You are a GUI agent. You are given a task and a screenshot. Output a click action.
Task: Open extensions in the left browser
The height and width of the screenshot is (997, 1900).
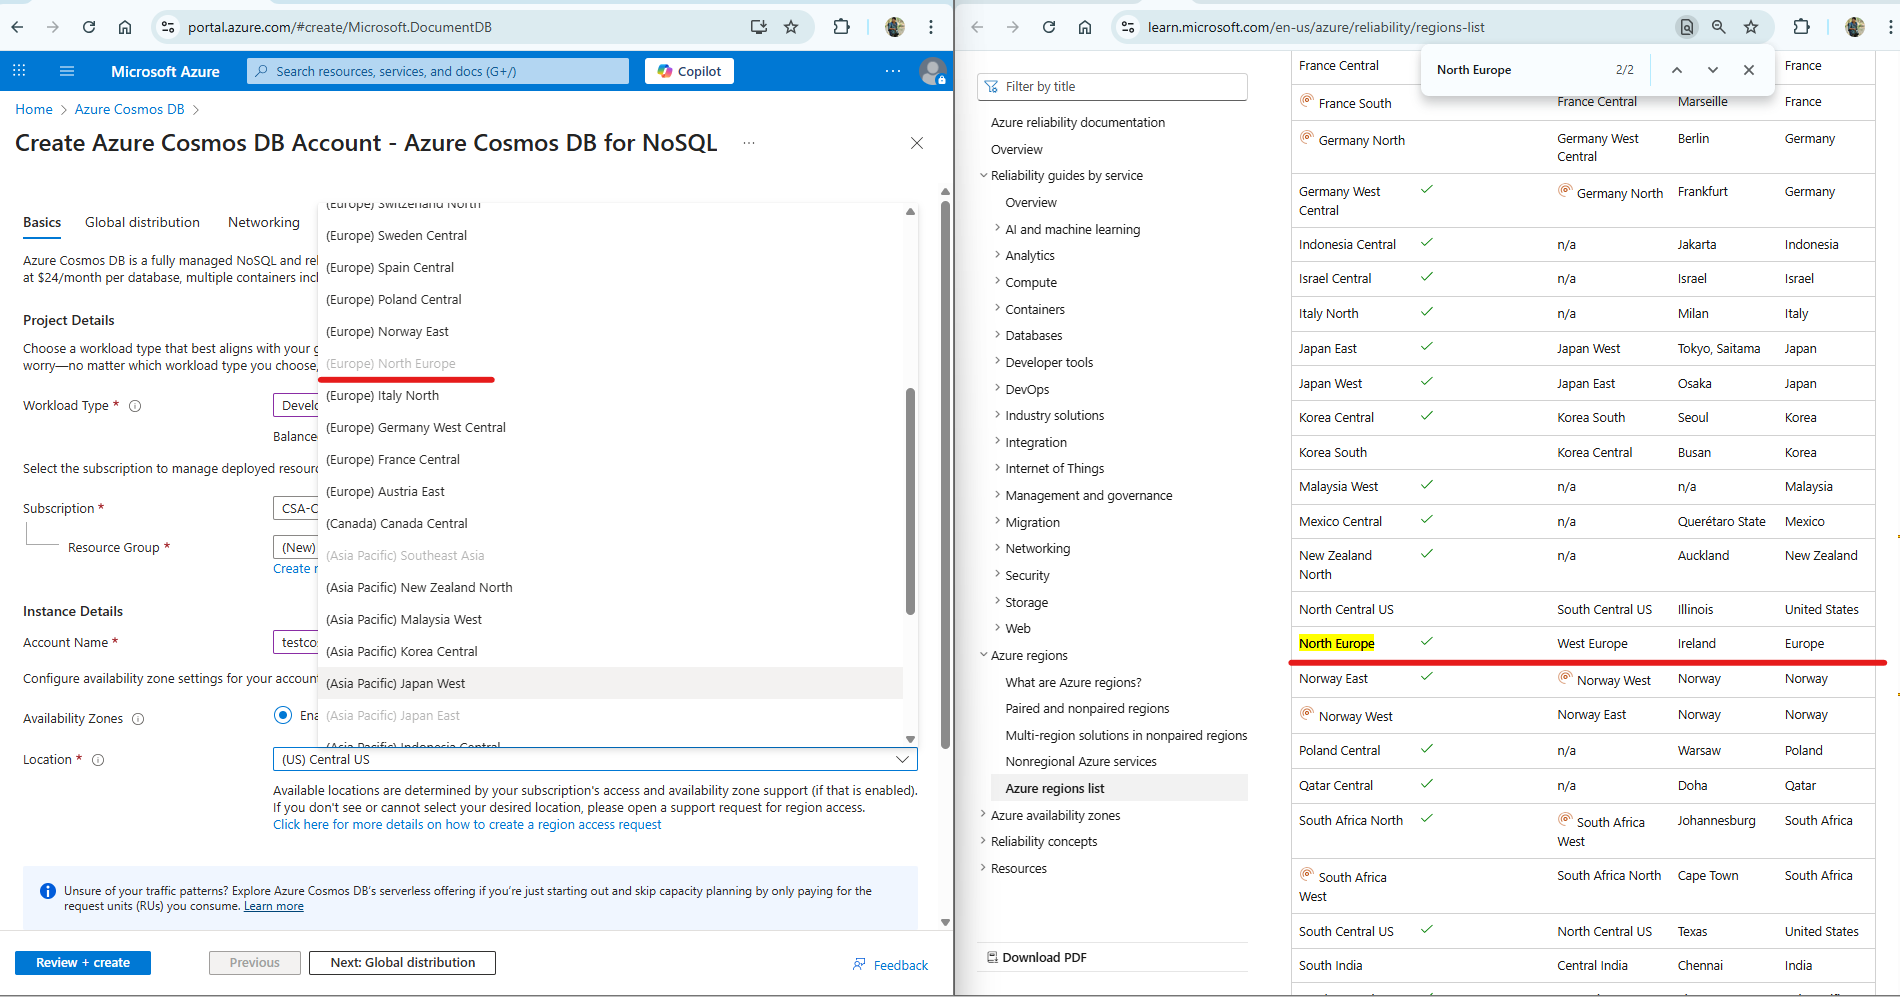[x=841, y=27]
